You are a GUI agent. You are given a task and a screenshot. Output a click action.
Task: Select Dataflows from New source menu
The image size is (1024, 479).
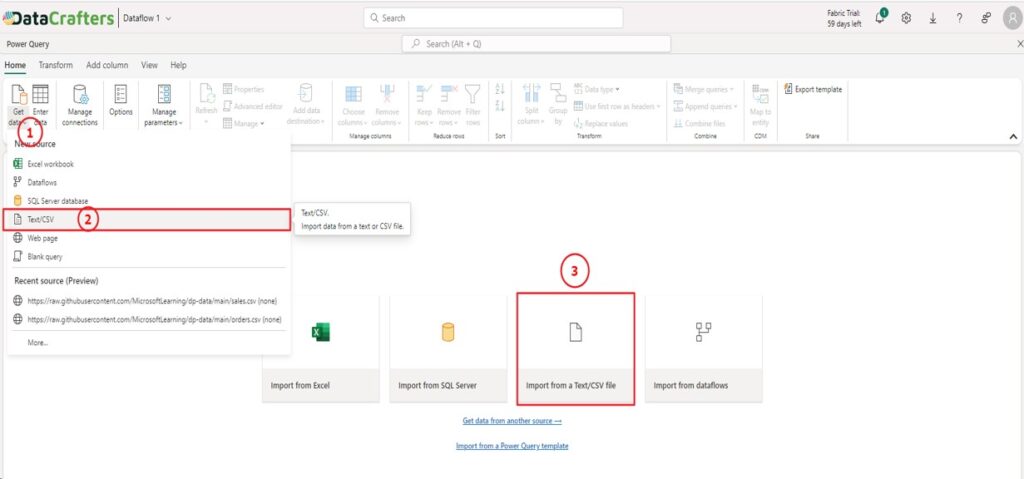click(149, 182)
